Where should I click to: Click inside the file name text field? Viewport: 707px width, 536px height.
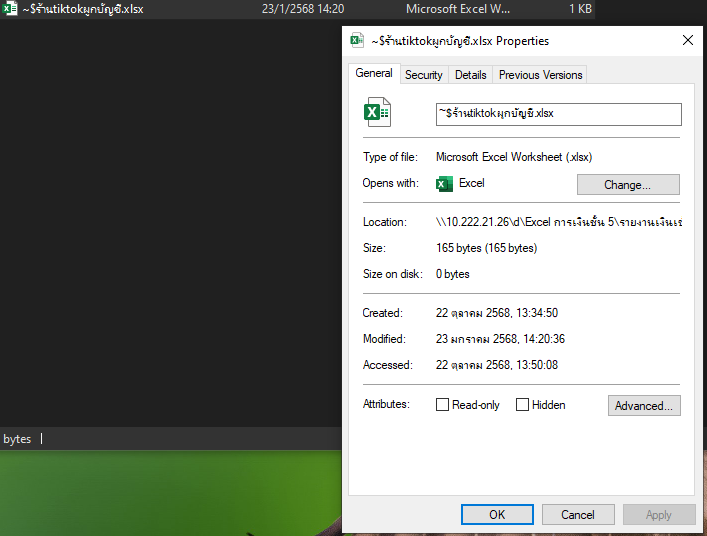(x=558, y=114)
